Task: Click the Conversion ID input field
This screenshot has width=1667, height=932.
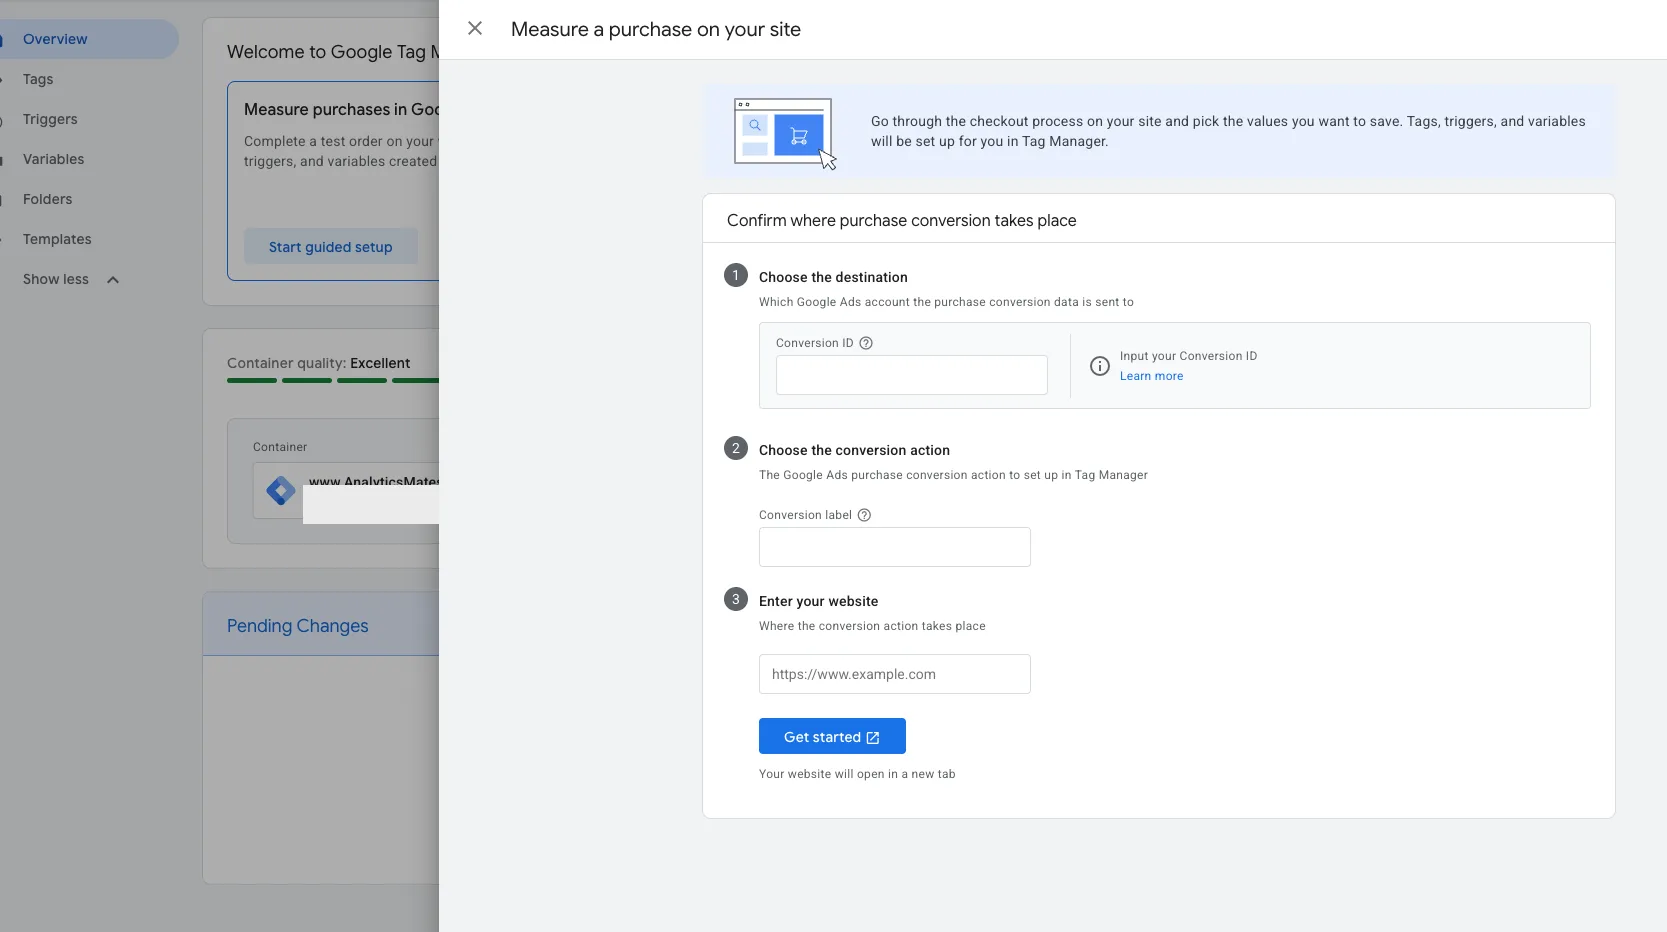Action: [912, 375]
